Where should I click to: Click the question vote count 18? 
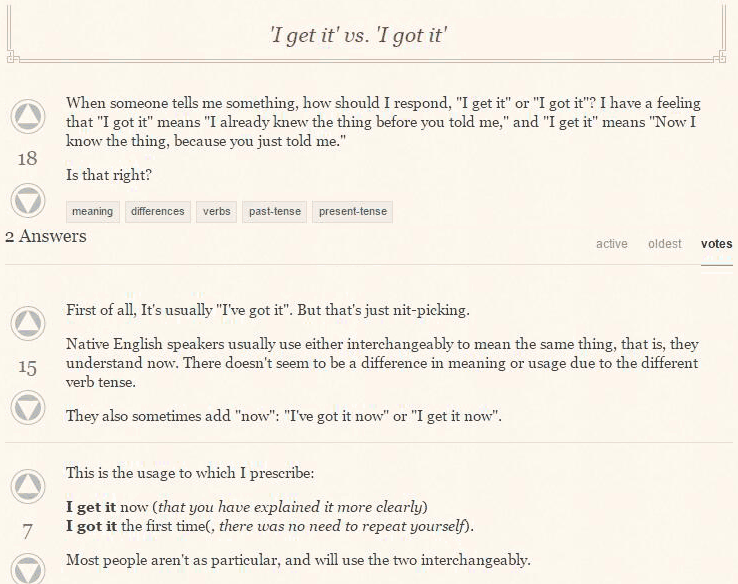pyautogui.click(x=27, y=159)
